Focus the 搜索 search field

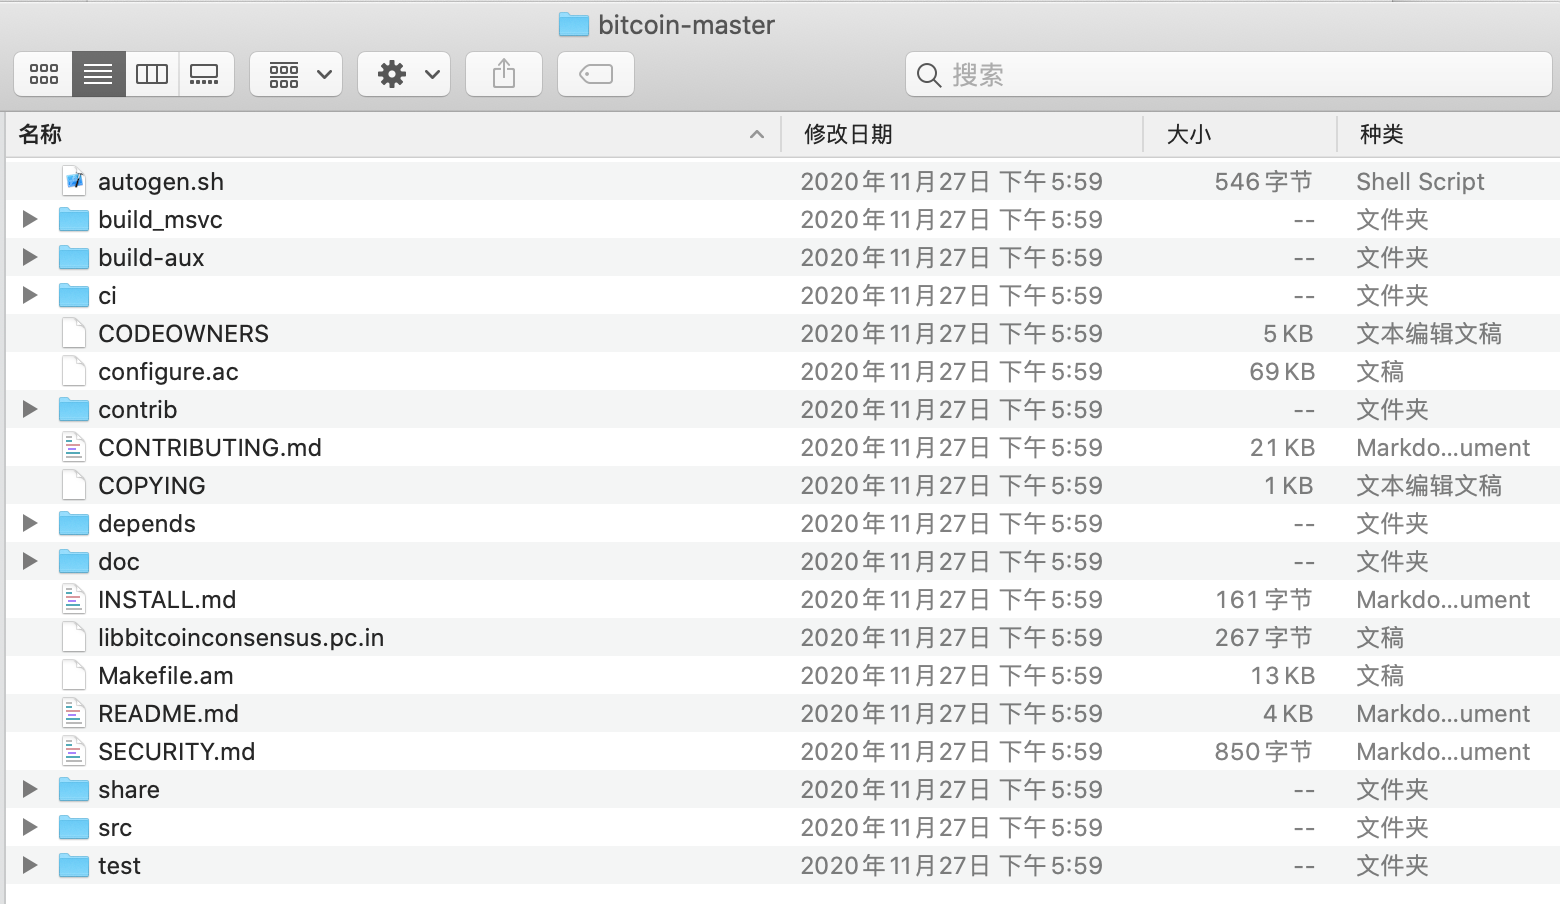(x=1228, y=74)
